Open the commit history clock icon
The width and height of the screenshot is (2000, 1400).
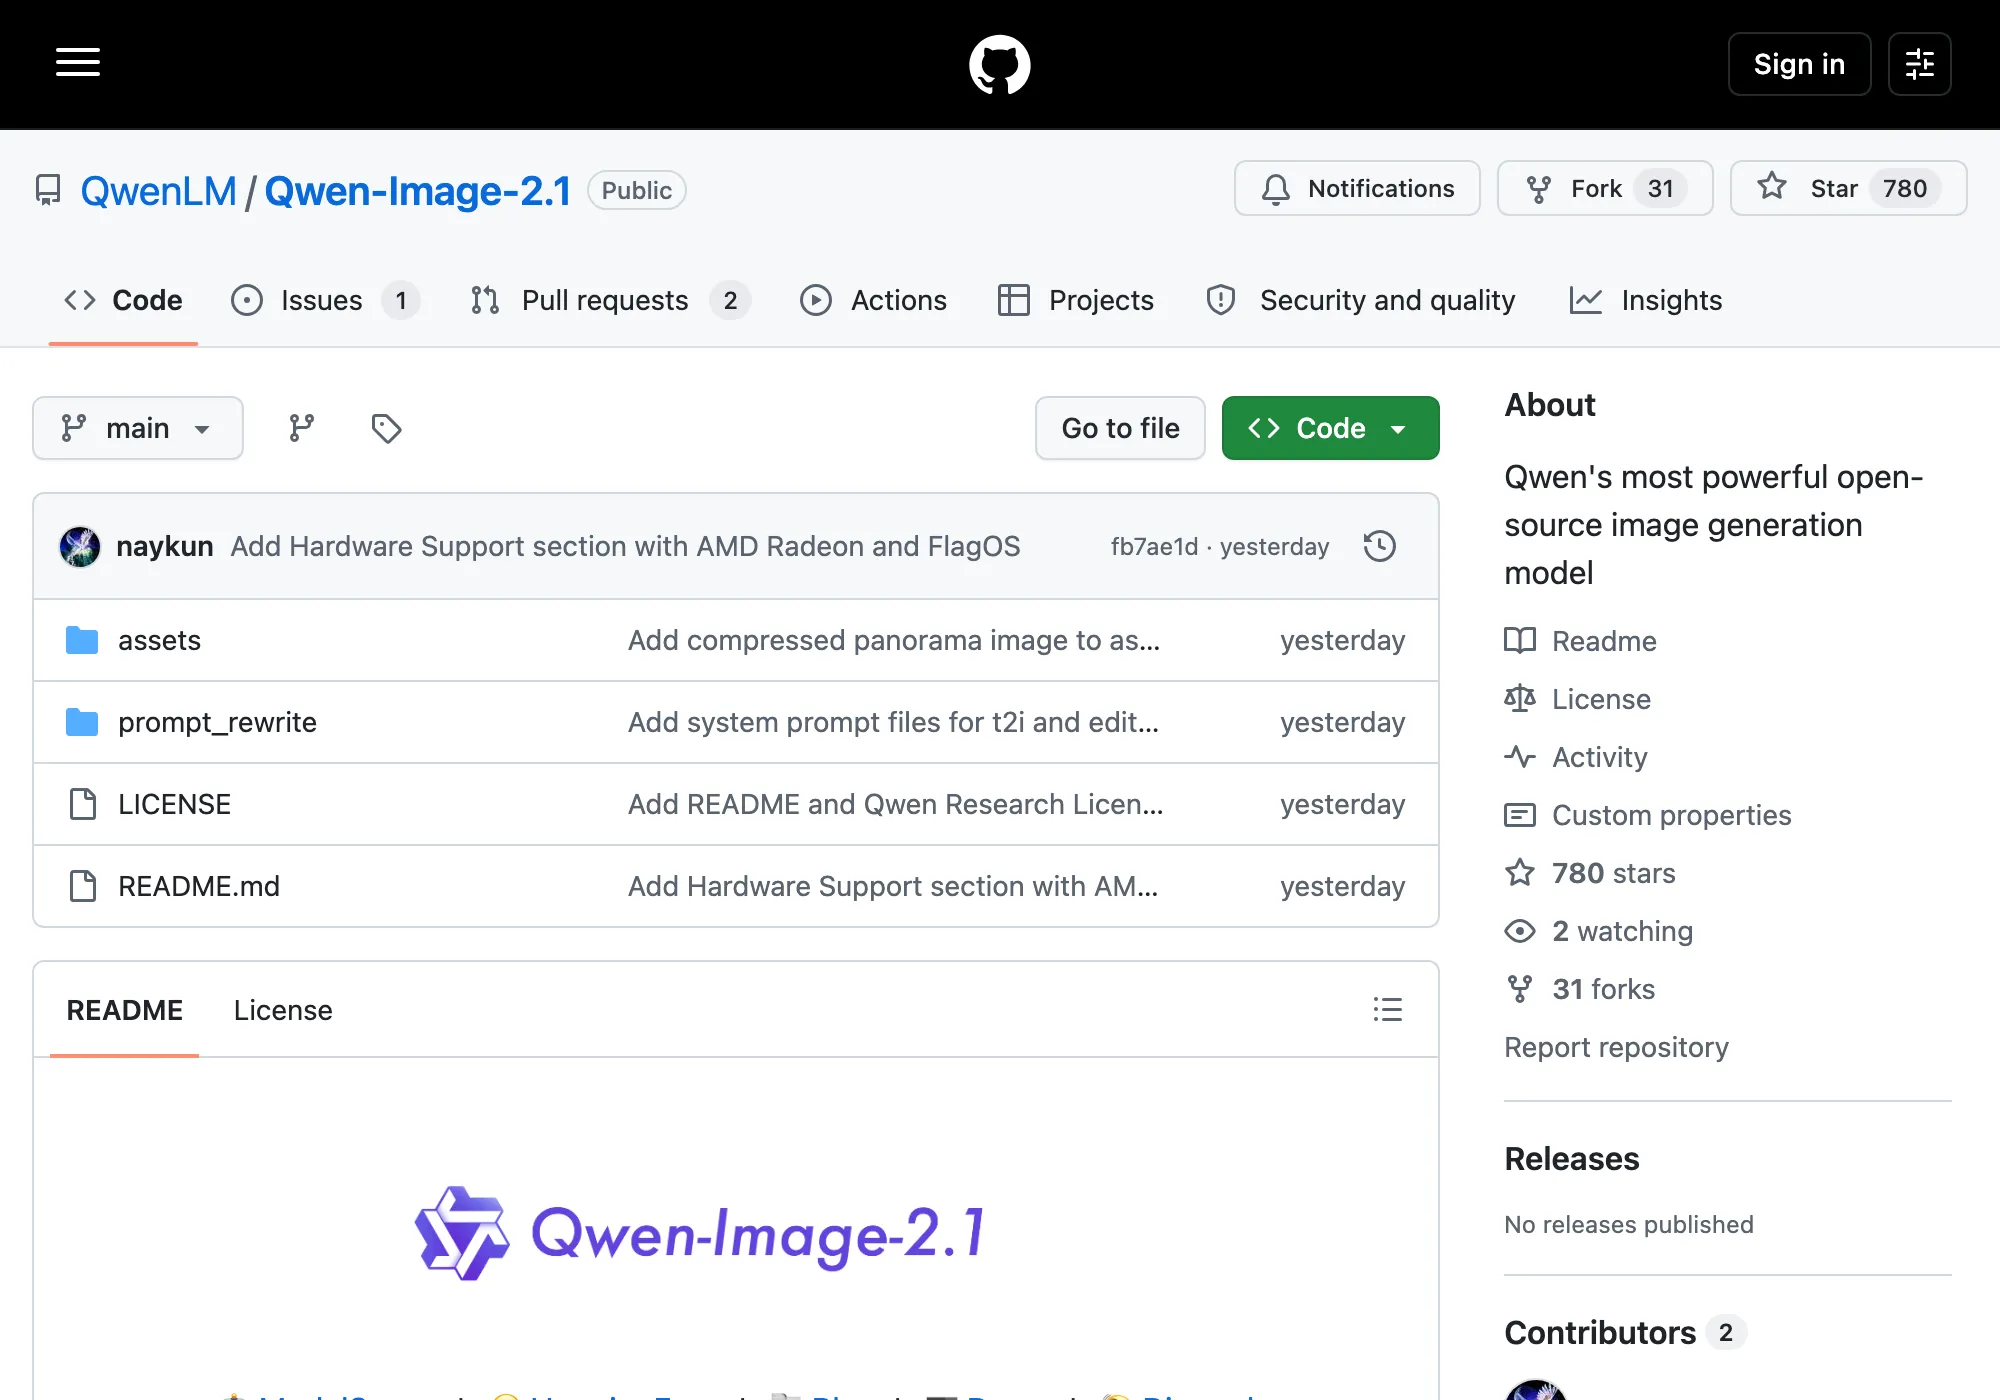point(1380,546)
